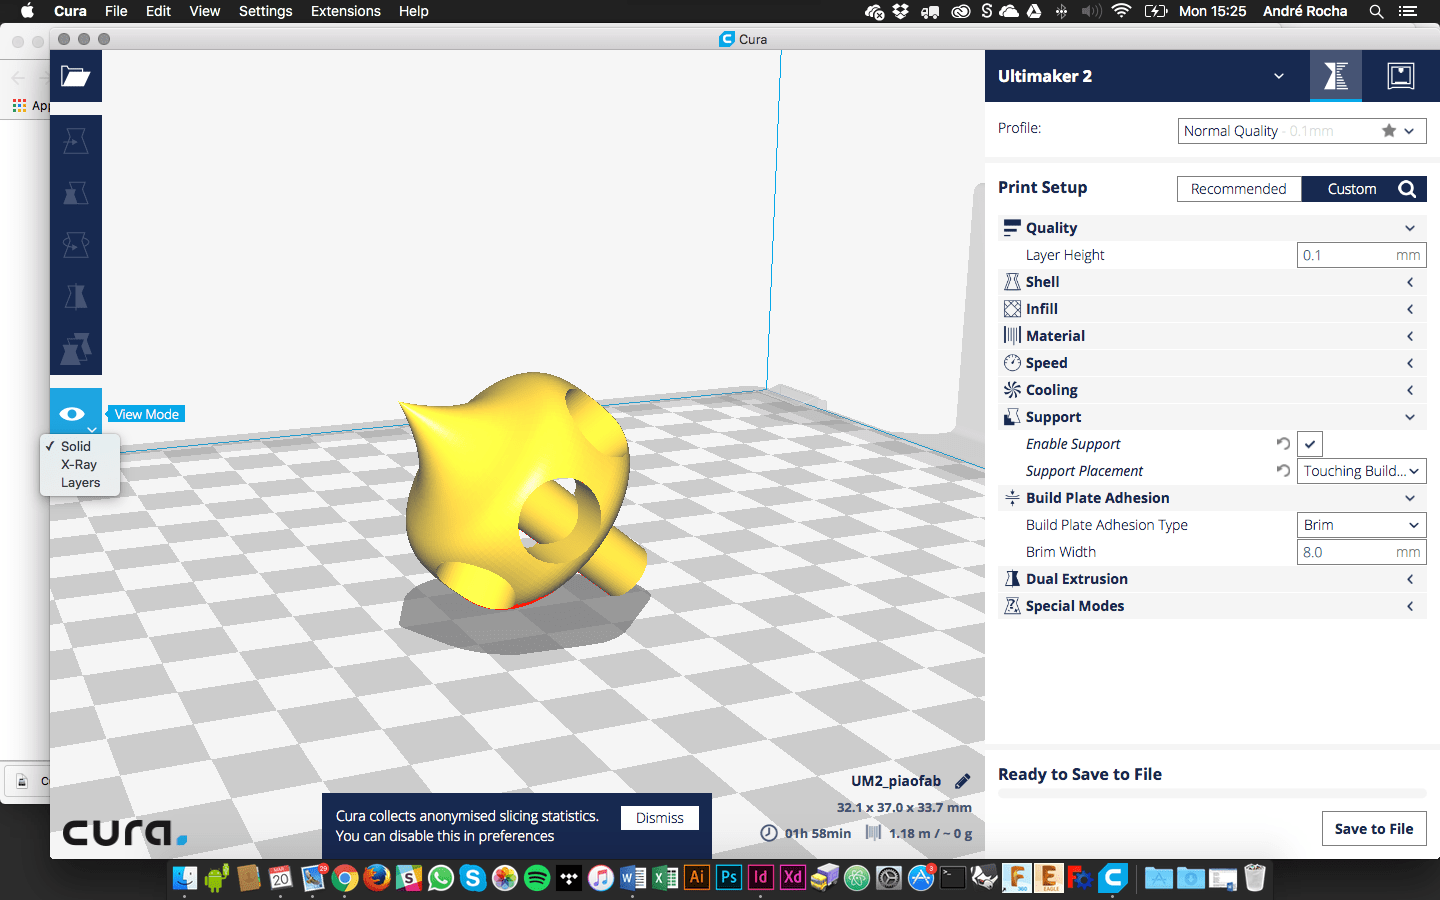This screenshot has height=900, width=1440.
Task: Expand the Speed section
Action: coord(1212,363)
